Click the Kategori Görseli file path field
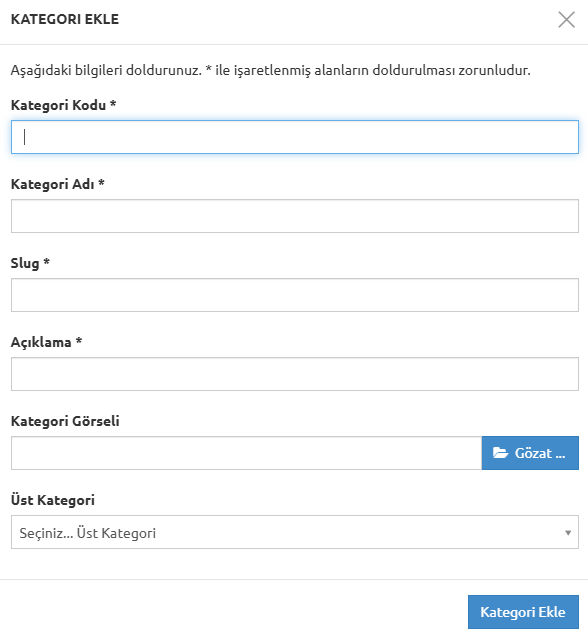This screenshot has height=634, width=588. click(x=246, y=453)
